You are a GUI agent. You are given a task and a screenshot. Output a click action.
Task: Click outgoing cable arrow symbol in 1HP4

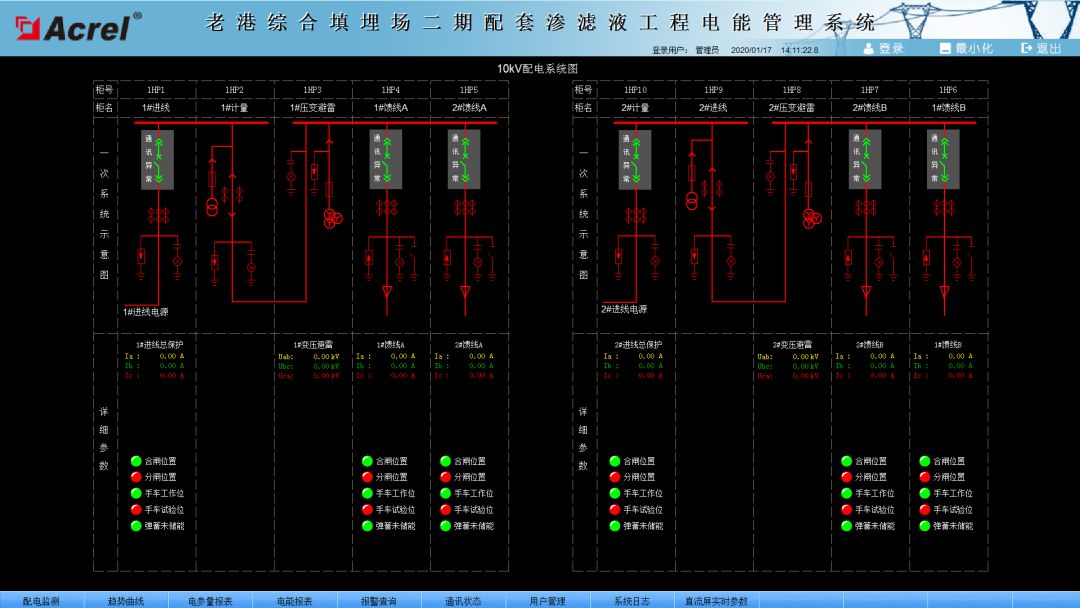(x=387, y=292)
